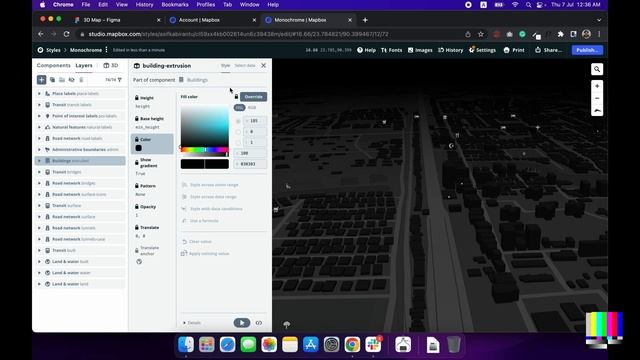Expand the Buildings extruded layer group

[40, 161]
